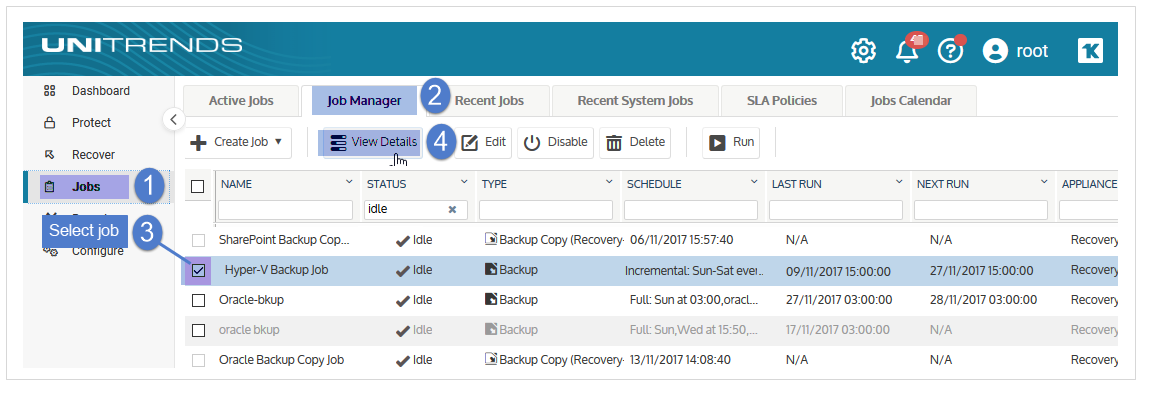Screen dimensions: 1160x399
Task: Click the LAST RUN filter input field
Action: (836, 210)
